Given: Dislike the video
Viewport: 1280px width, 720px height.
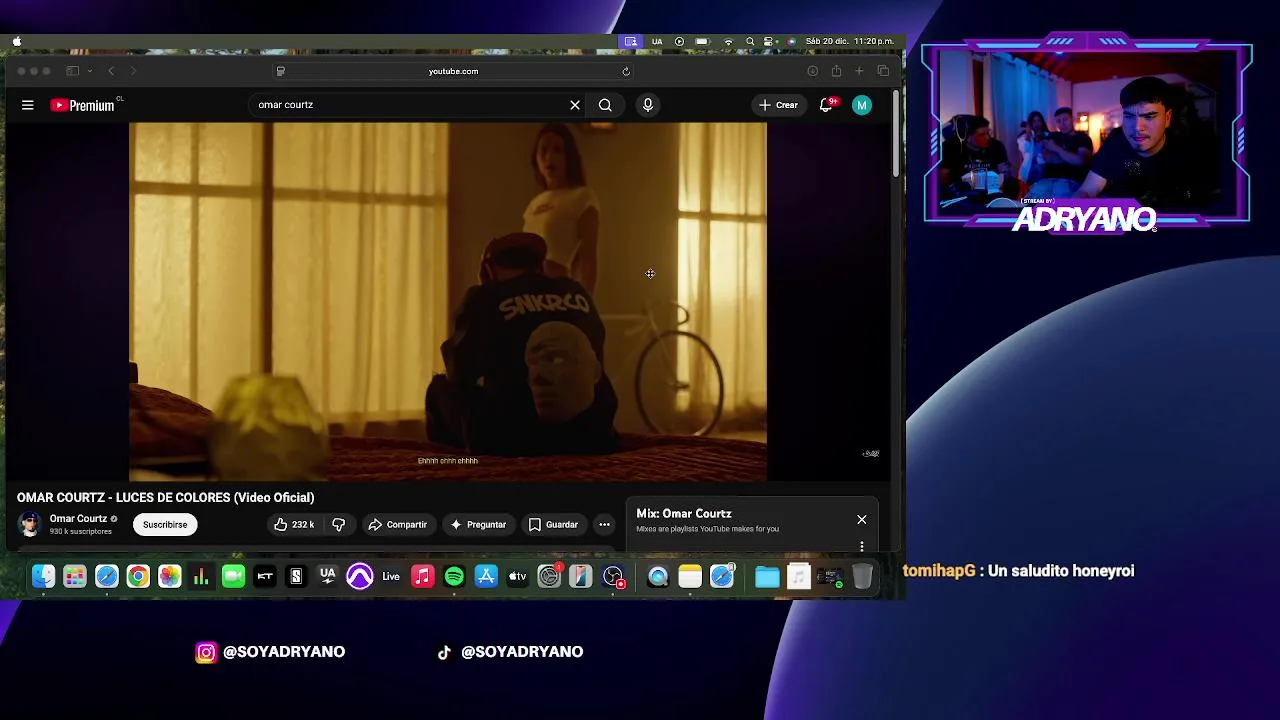Looking at the screenshot, I should coord(339,524).
